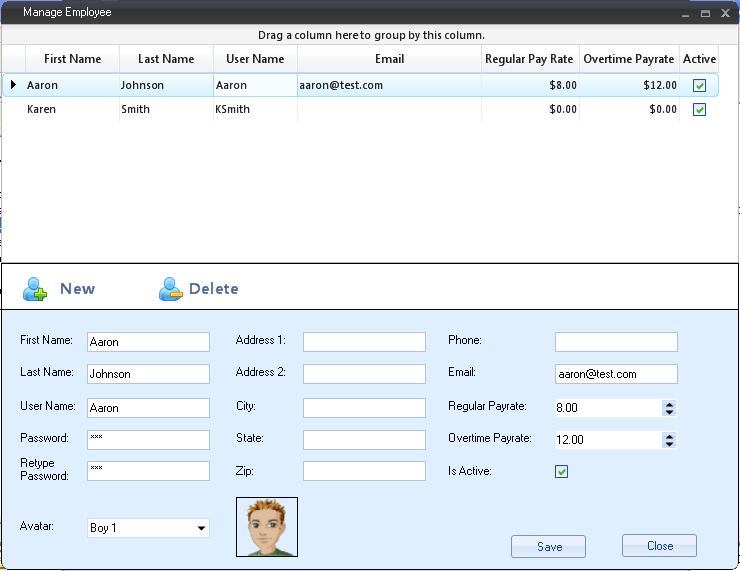740x571 pixels.
Task: Open the Avatar dropdown list
Action: (x=201, y=528)
